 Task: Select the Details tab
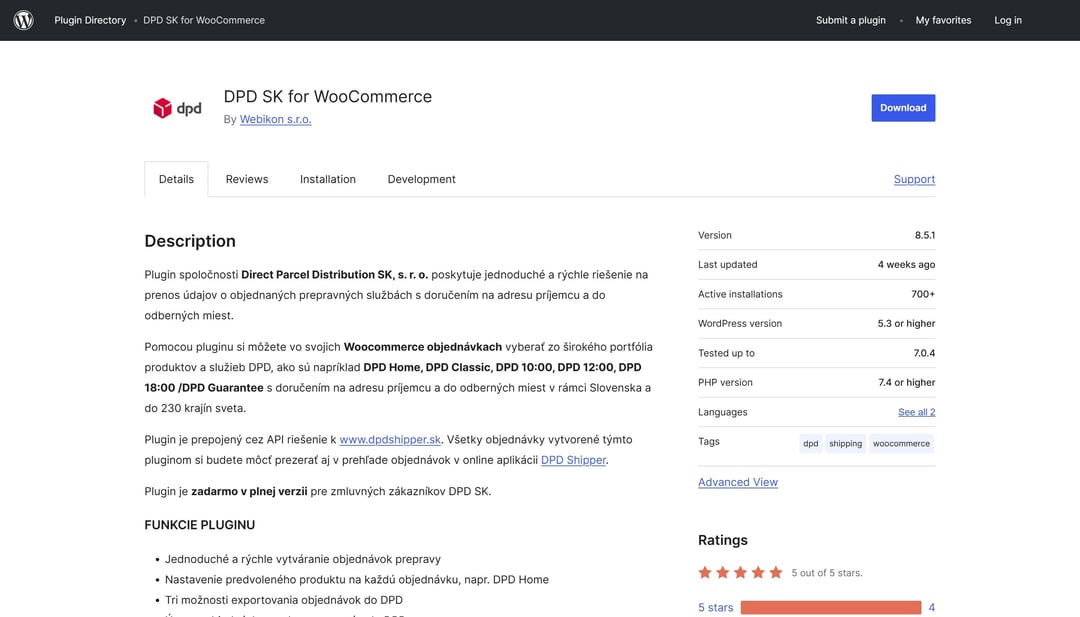(176, 179)
